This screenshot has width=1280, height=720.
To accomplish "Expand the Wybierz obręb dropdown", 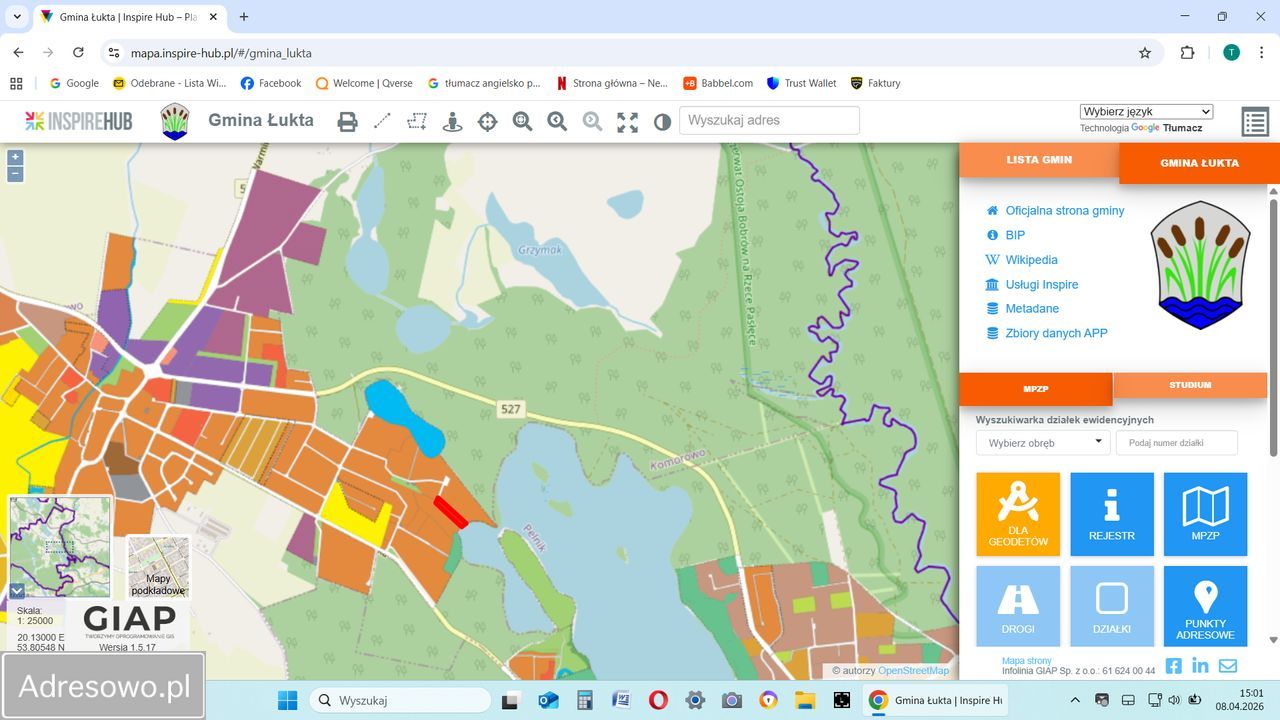I will 1043,443.
